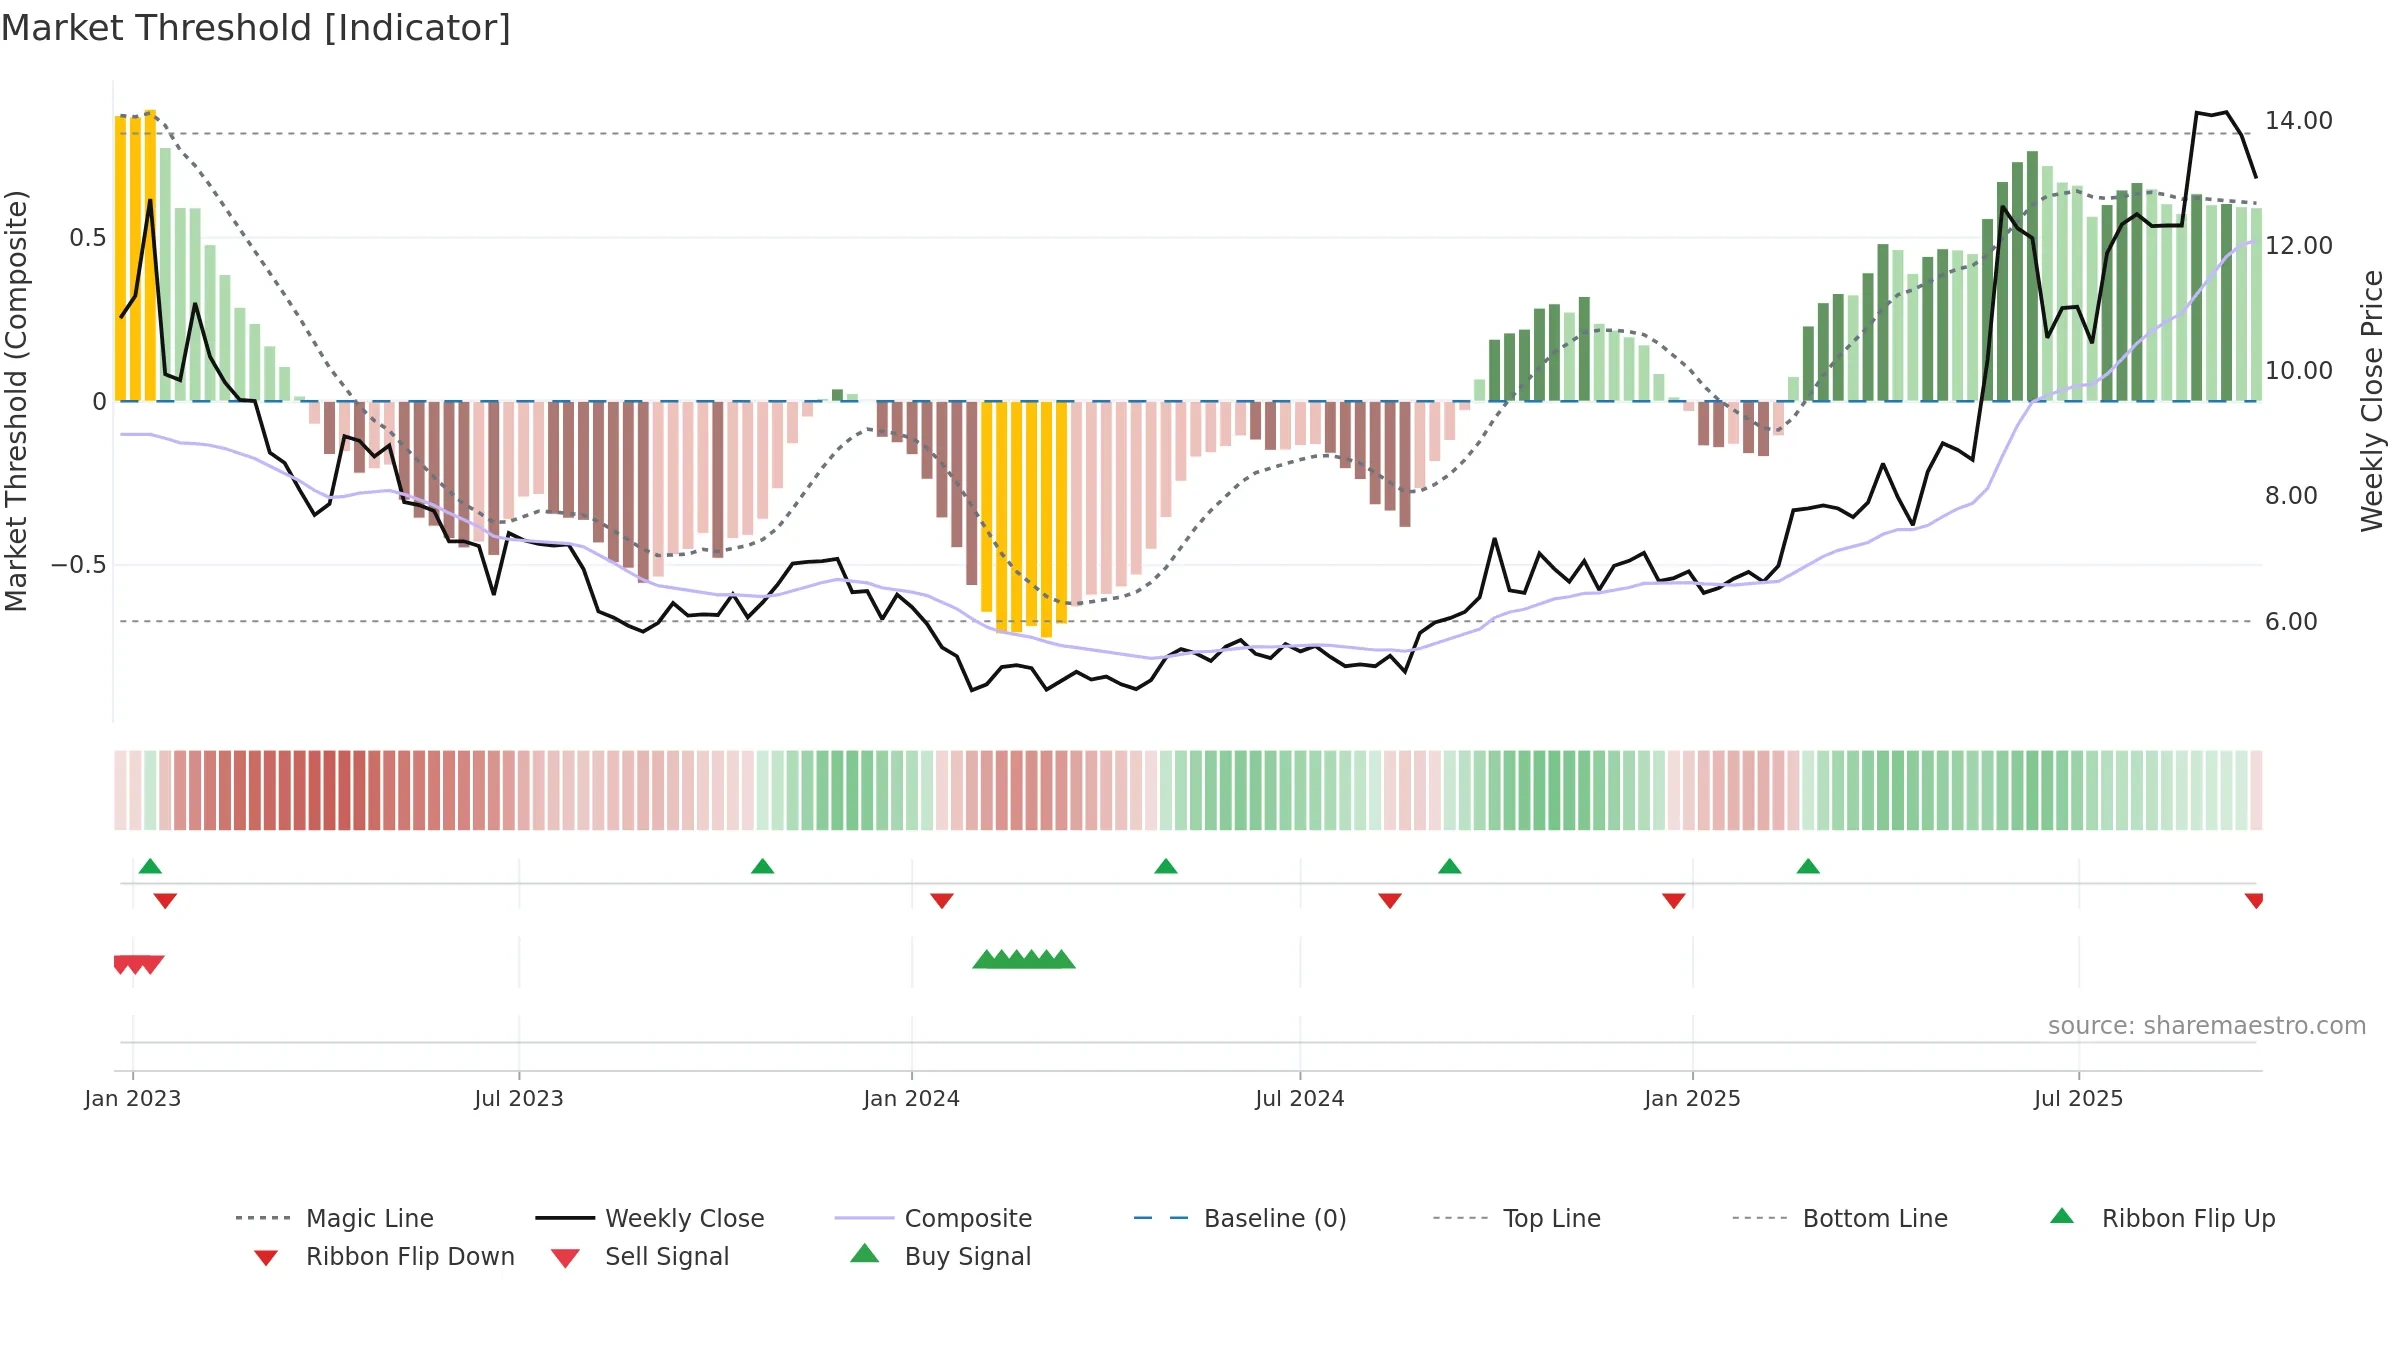Click the Buy Signal legend triangle

click(865, 1253)
